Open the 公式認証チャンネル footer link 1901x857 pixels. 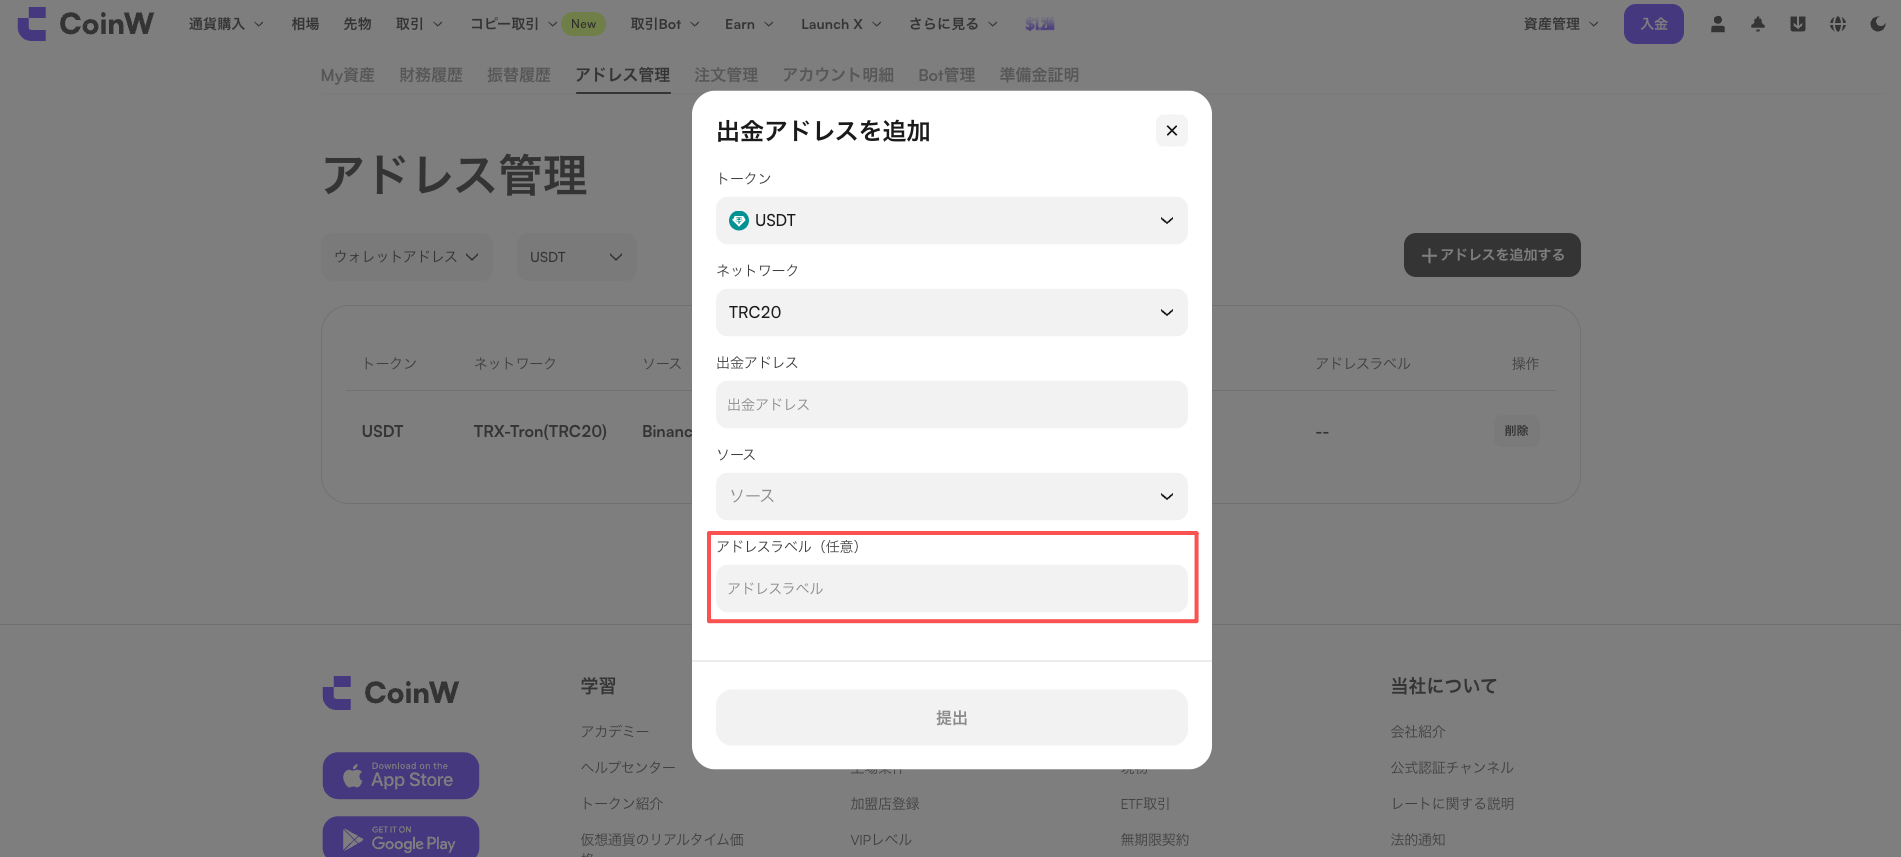click(1452, 768)
